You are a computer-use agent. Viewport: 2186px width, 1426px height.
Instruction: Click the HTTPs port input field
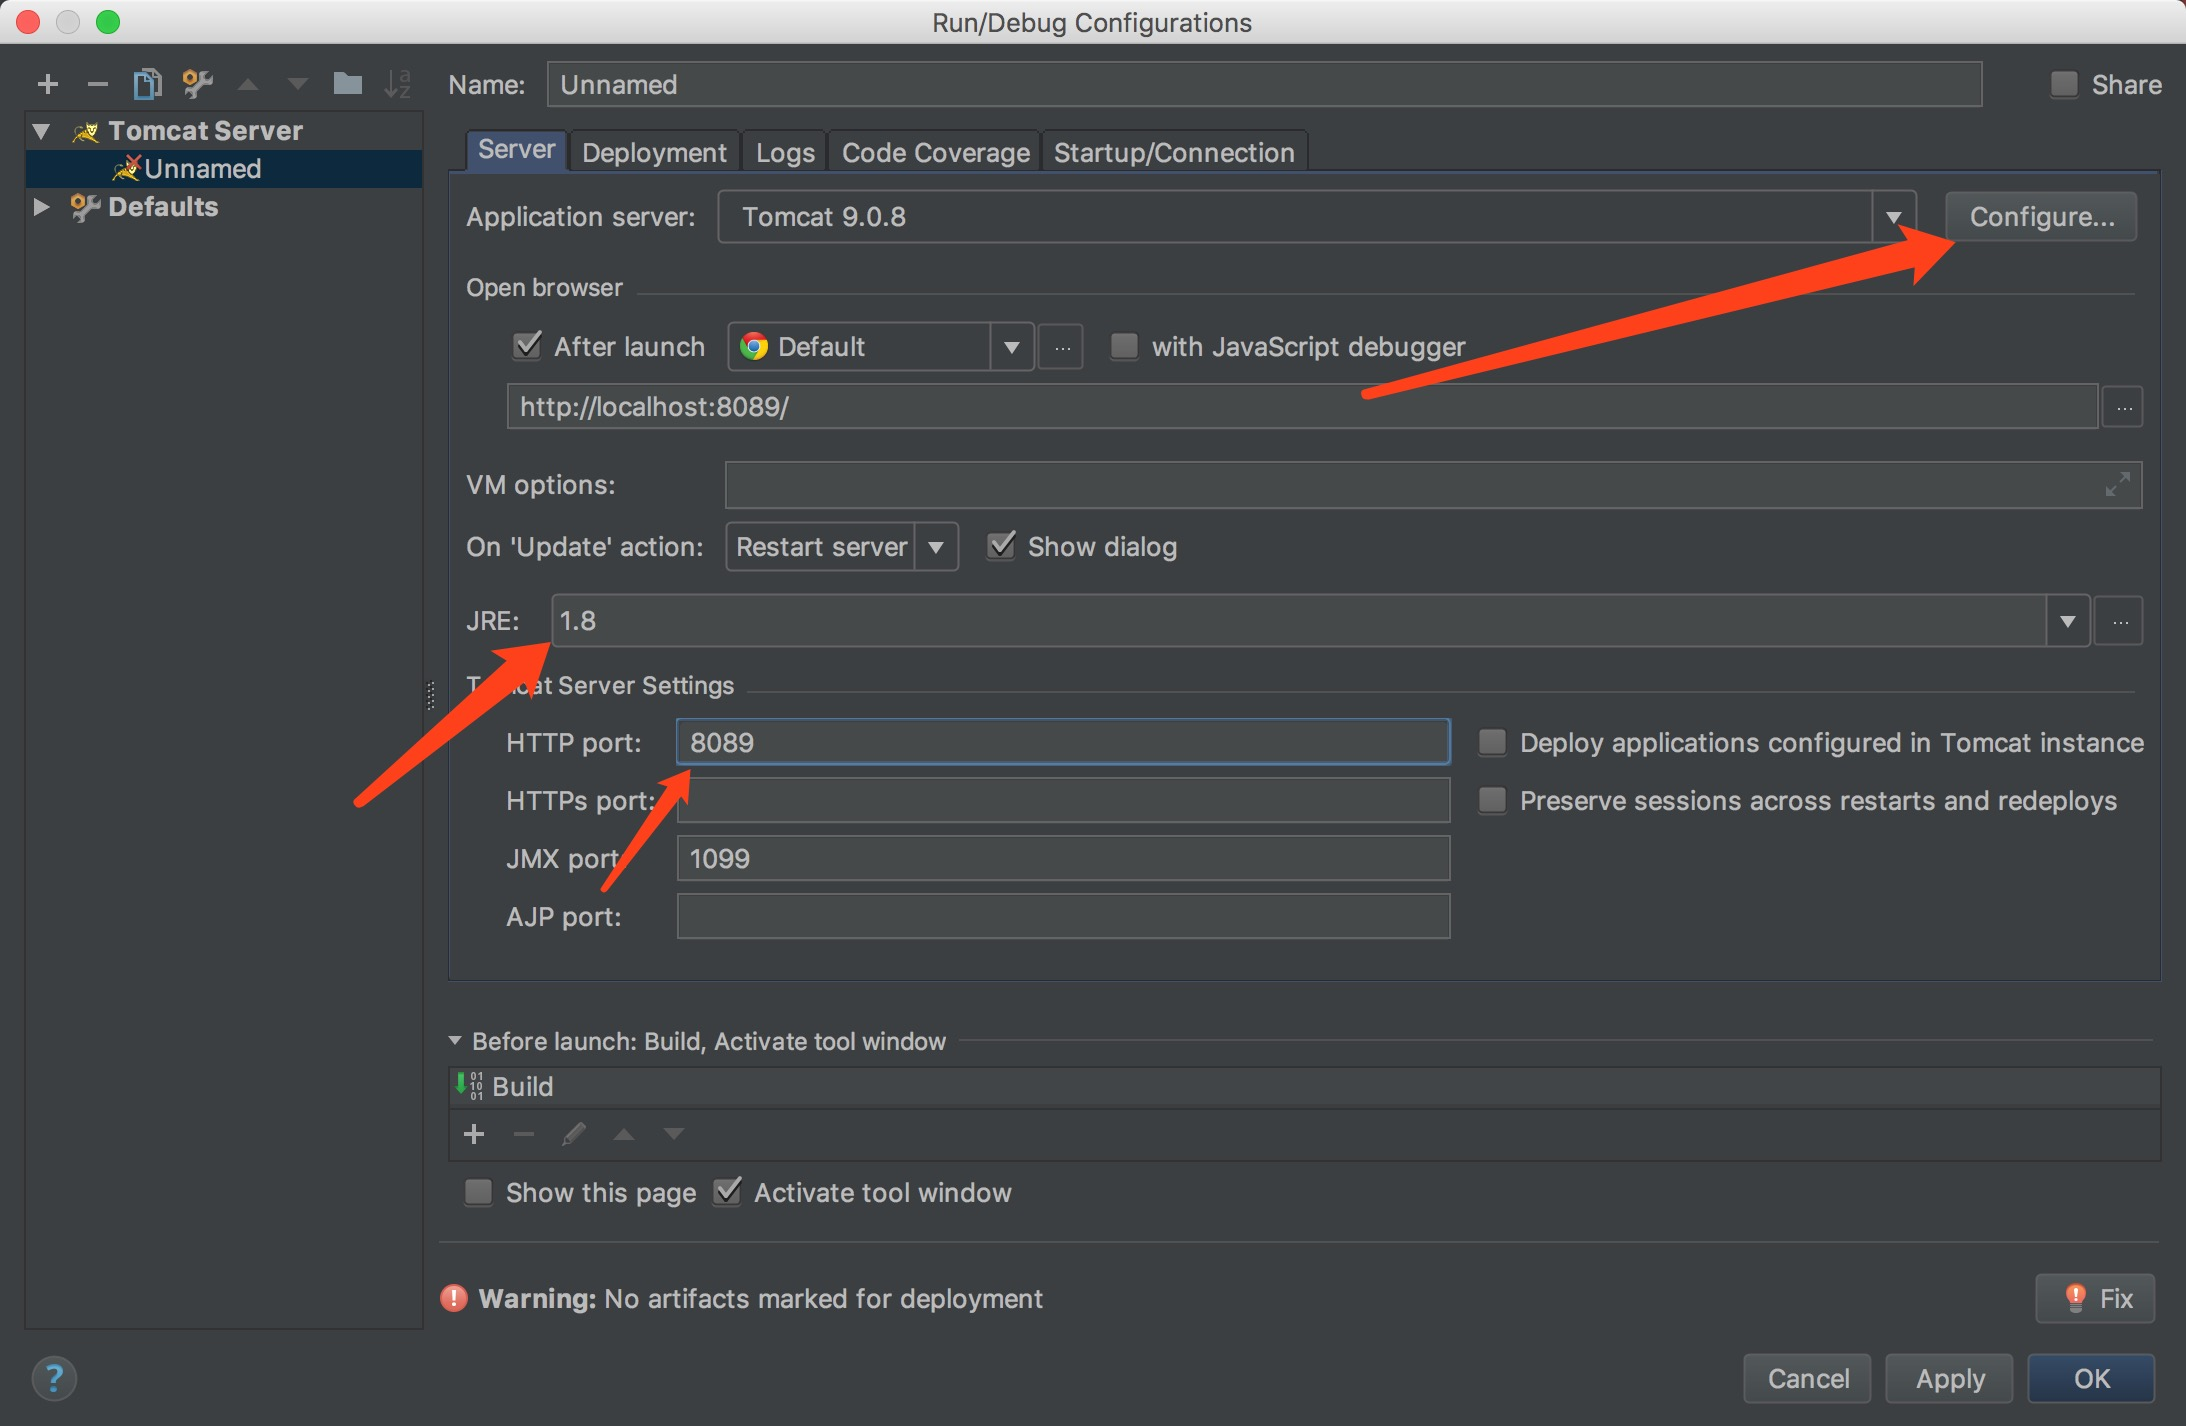tap(1062, 801)
